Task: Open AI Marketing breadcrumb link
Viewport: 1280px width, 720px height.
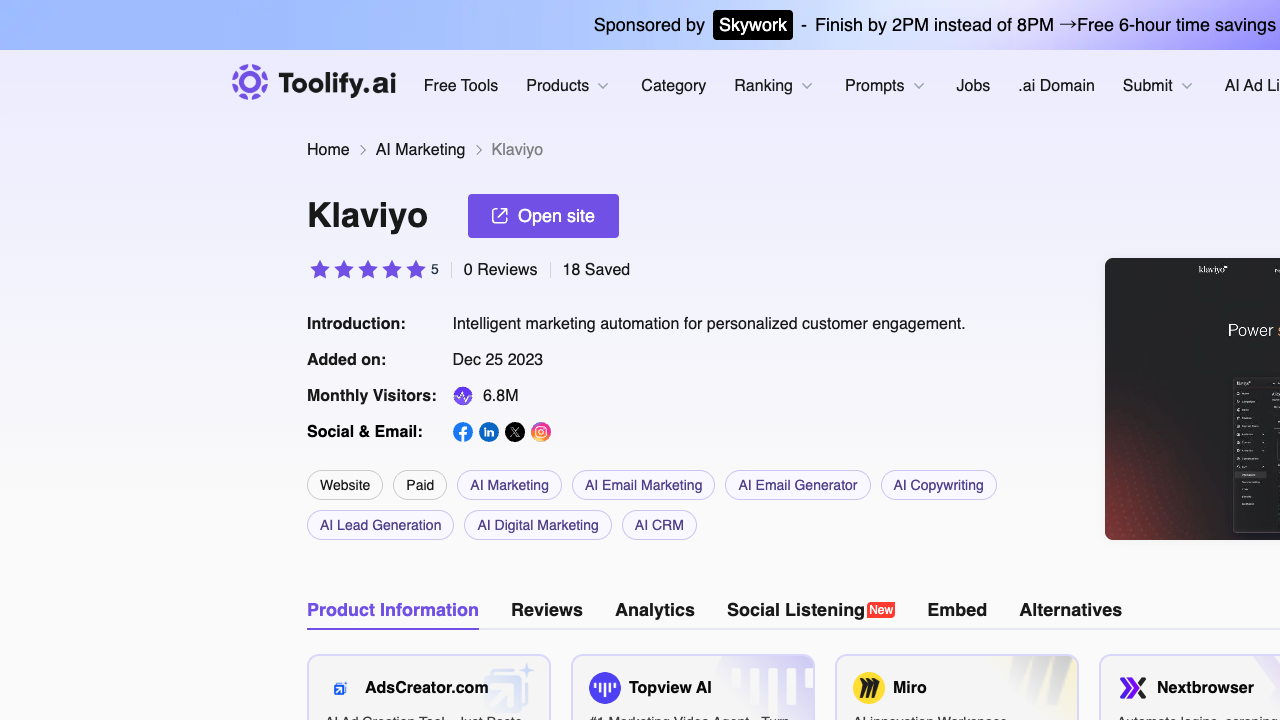Action: [x=420, y=150]
